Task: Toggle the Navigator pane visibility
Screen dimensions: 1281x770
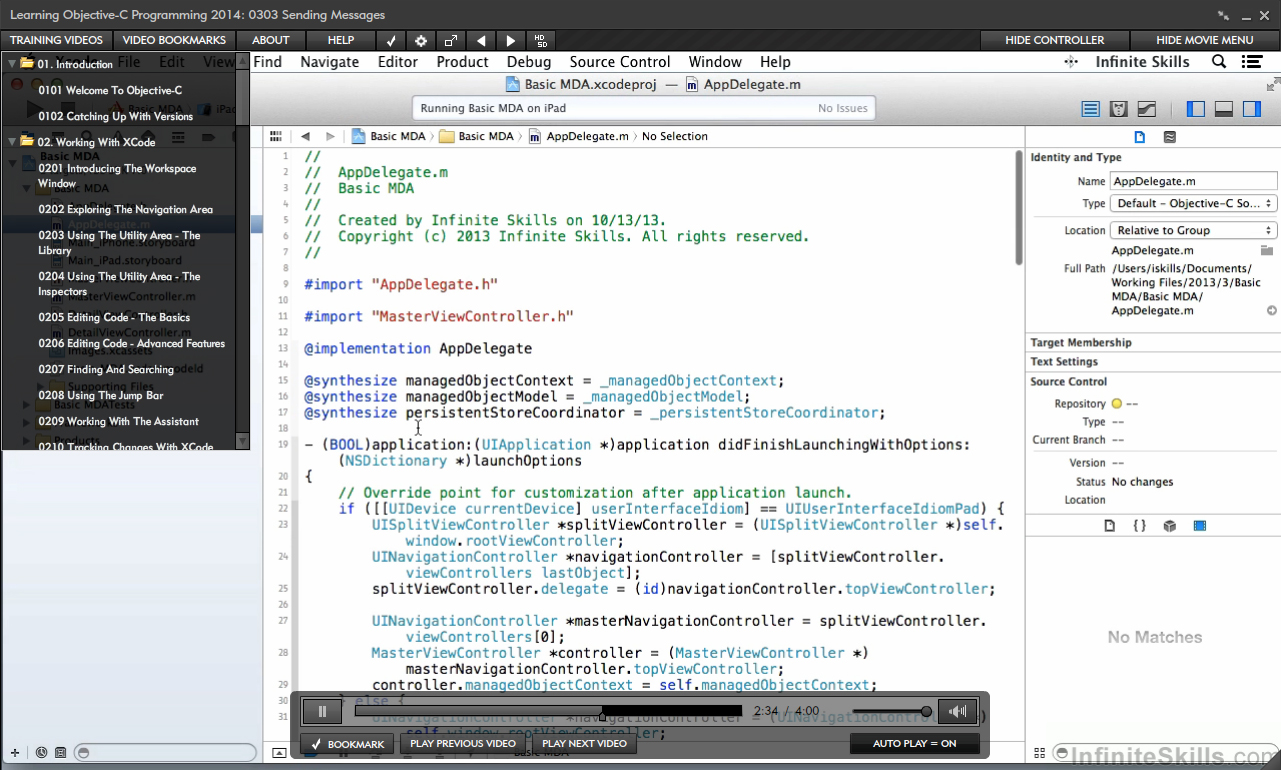Action: 1195,109
